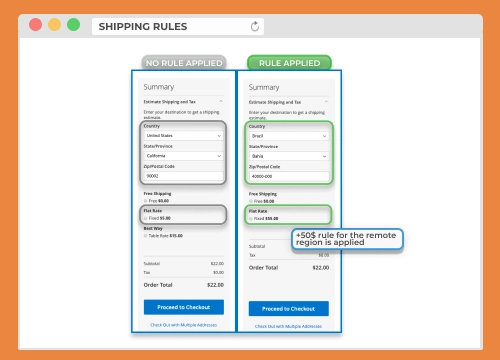Image resolution: width=500 pixels, height=360 pixels.
Task: Click the yellow minimize circle
Action: (x=54, y=25)
